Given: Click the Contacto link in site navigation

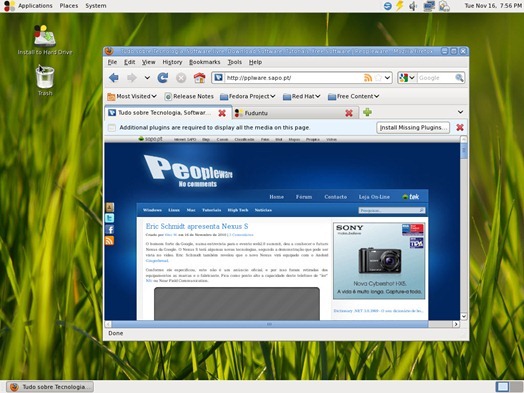Looking at the screenshot, I should (x=336, y=197).
